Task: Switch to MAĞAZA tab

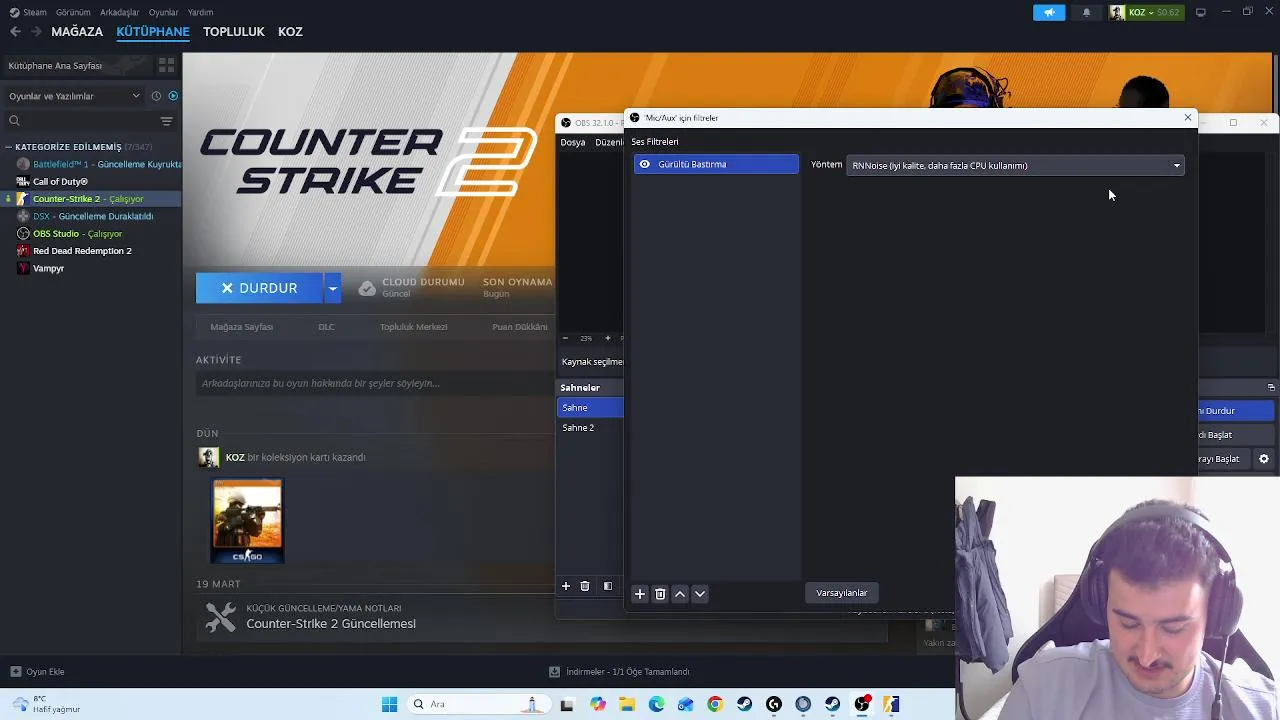Action: 77,32
